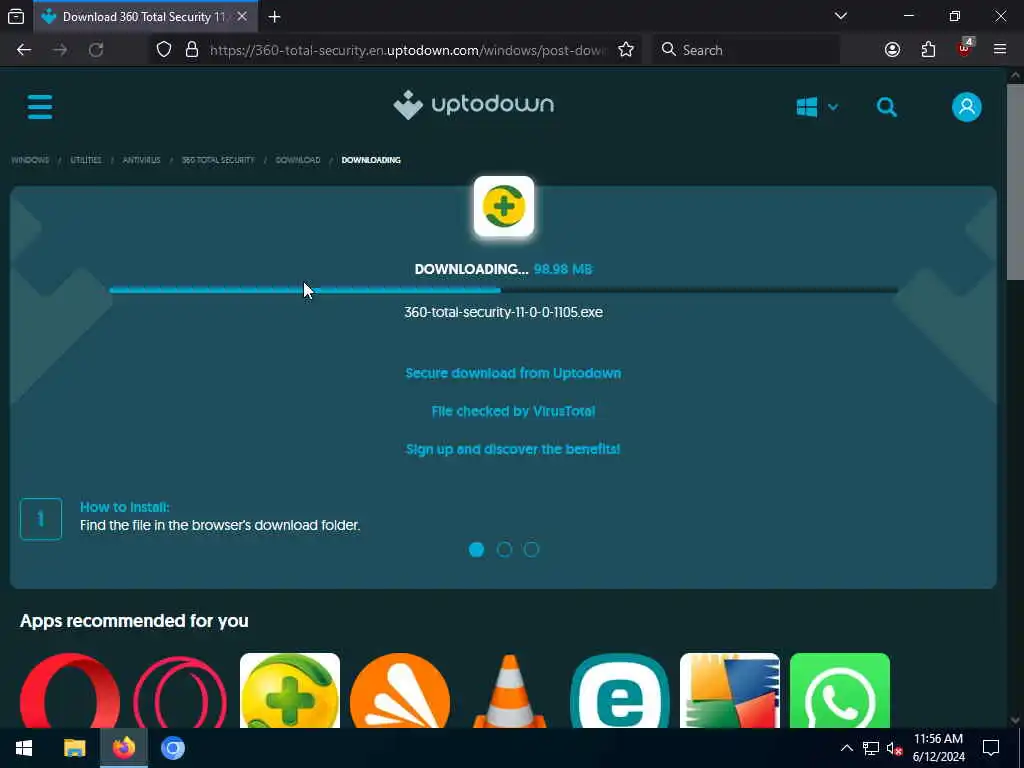Click the step 1 number box
1024x768 pixels.
41,519
